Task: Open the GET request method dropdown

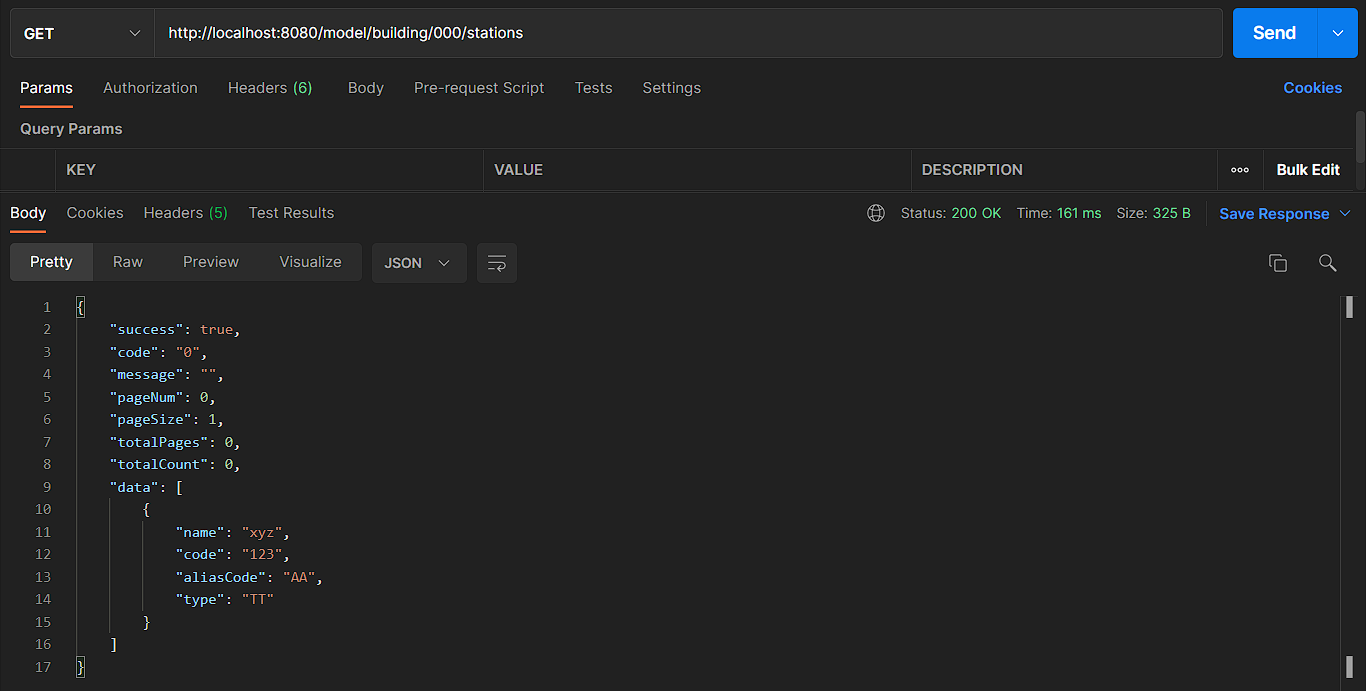Action: pyautogui.click(x=80, y=33)
